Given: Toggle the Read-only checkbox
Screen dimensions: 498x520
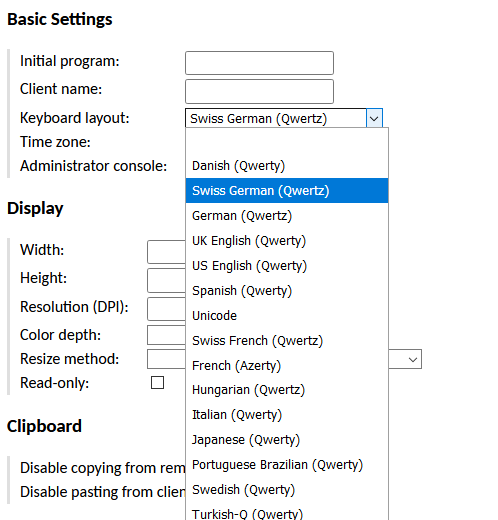Looking at the screenshot, I should click(157, 382).
